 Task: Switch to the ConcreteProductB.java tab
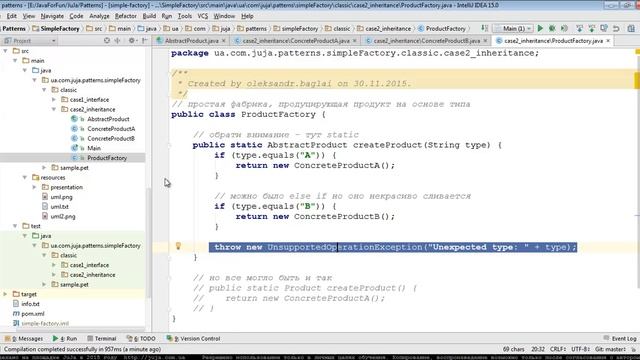point(427,41)
